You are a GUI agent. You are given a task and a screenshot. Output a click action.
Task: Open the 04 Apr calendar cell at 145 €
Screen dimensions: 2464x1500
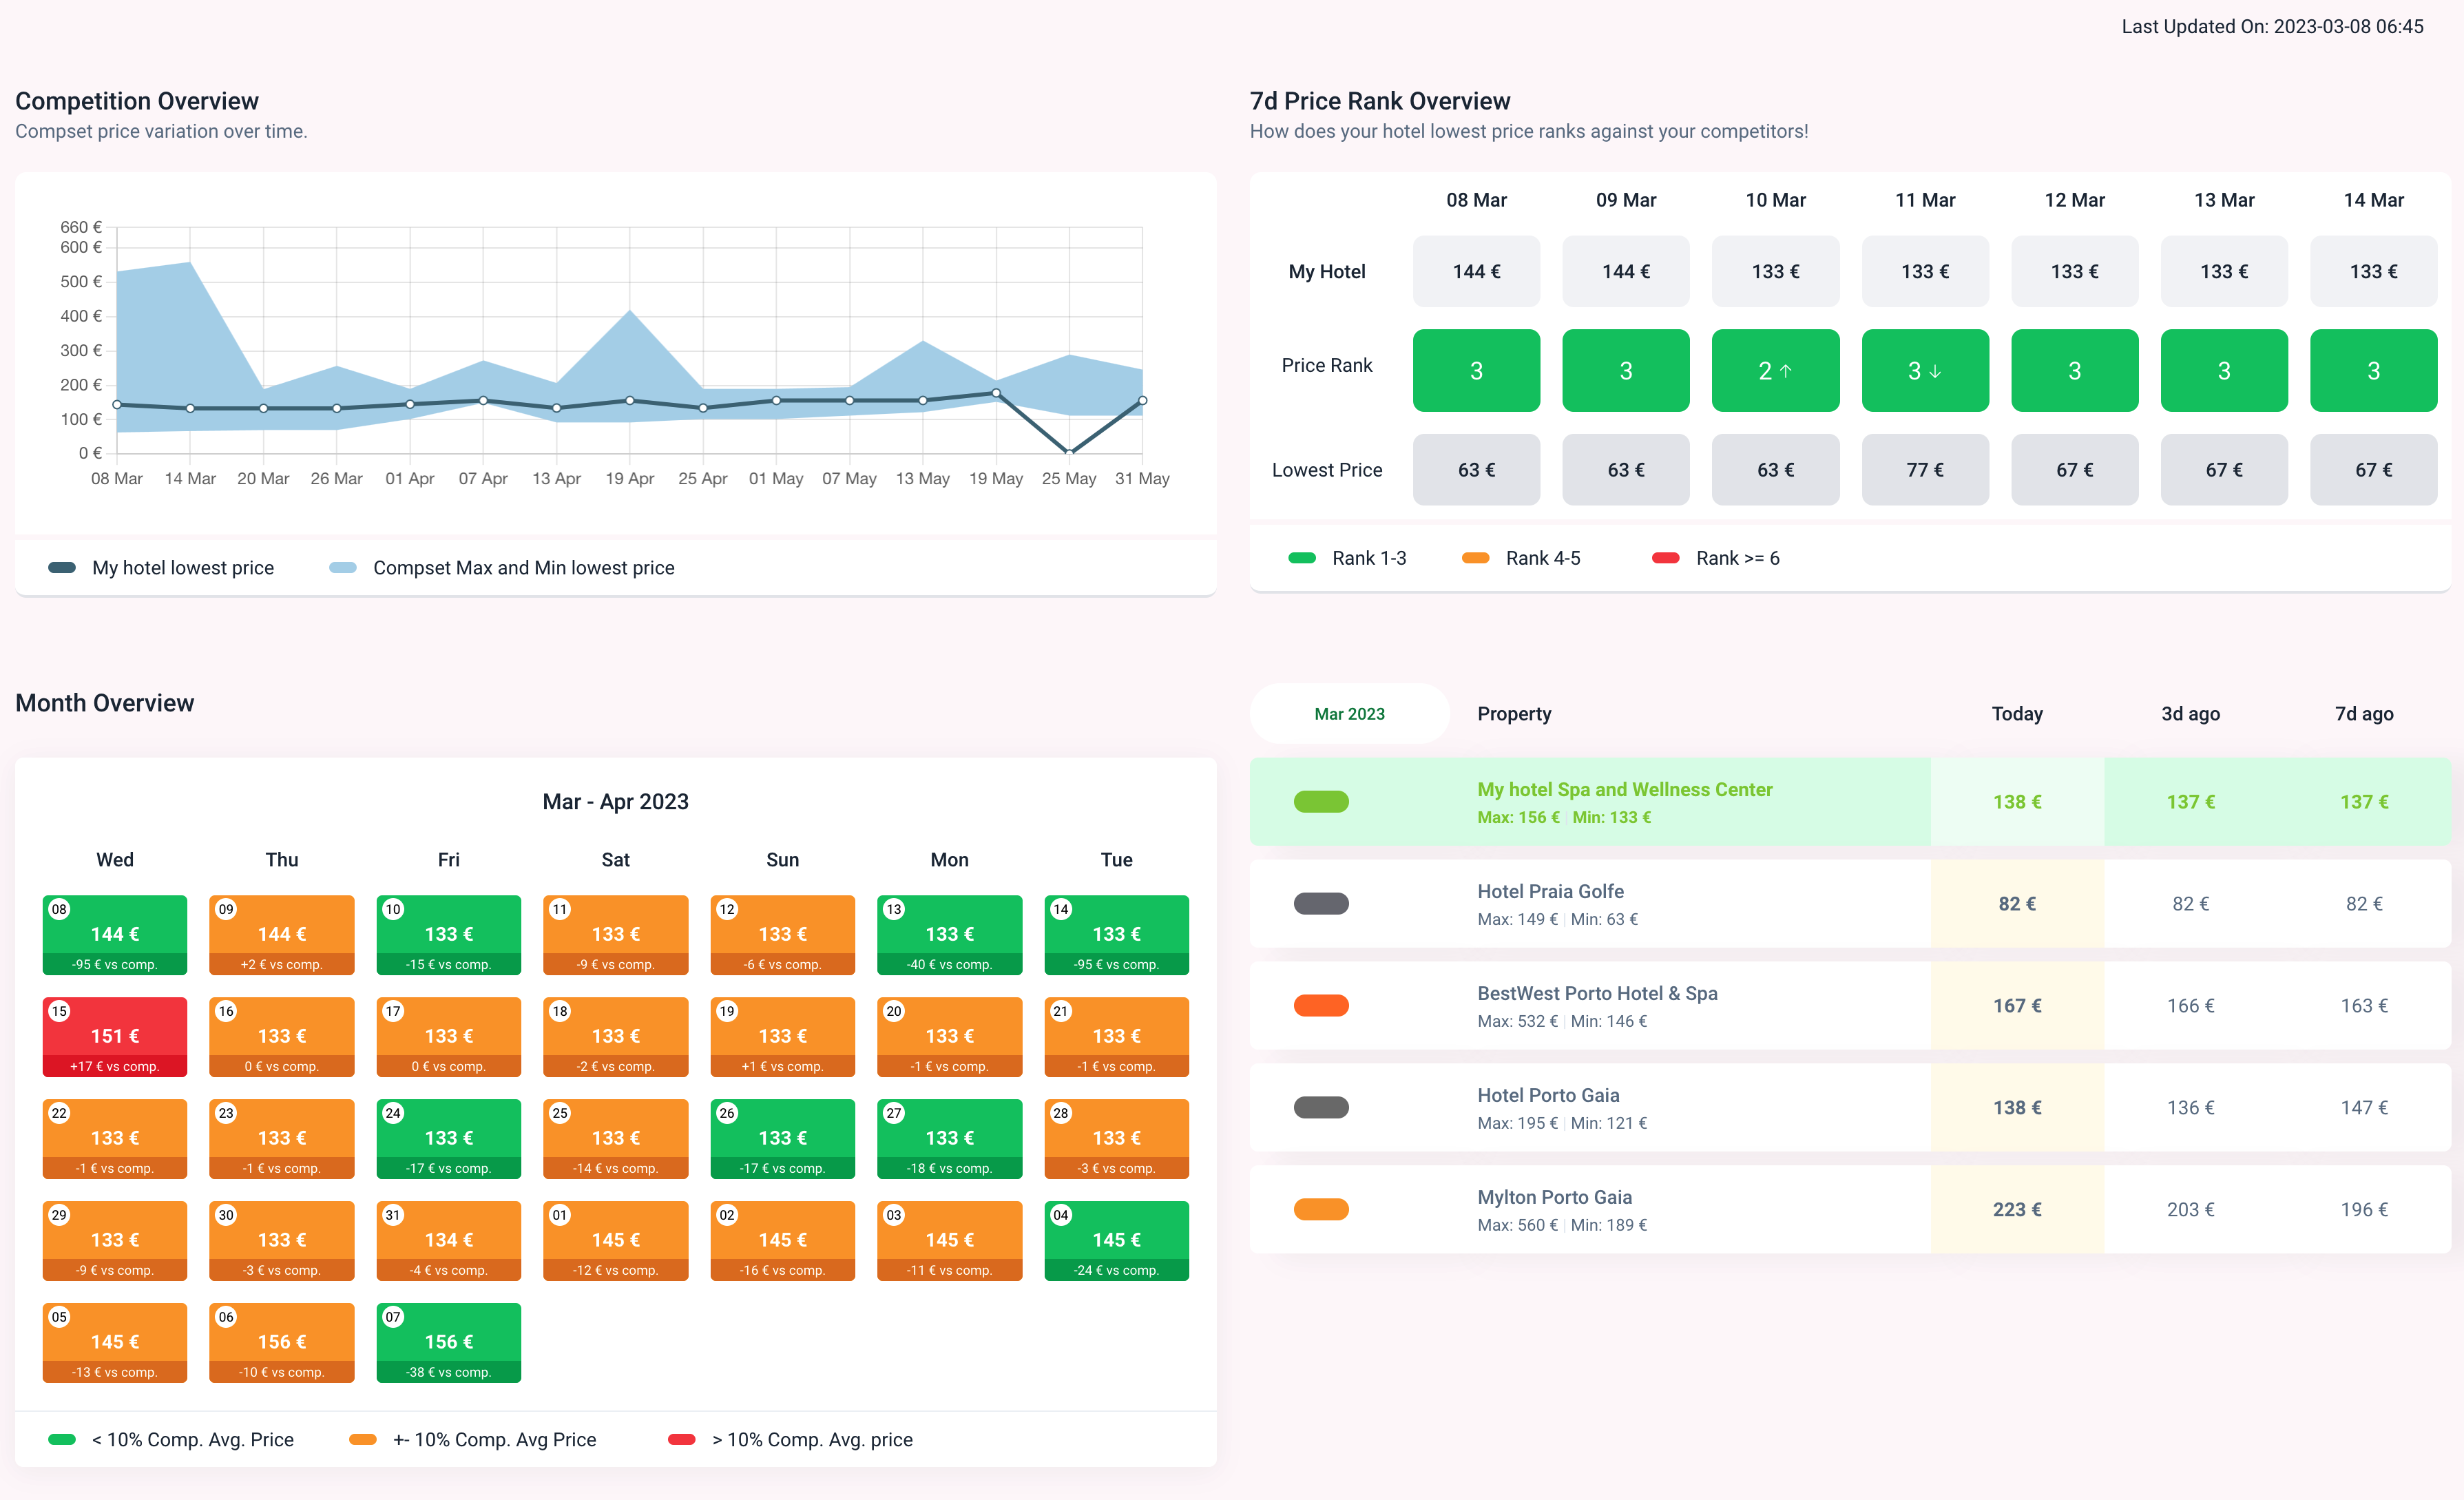(1116, 1241)
